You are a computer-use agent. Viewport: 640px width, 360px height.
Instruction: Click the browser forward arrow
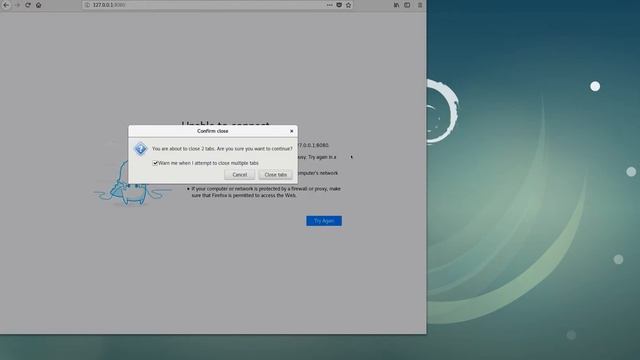click(x=17, y=5)
